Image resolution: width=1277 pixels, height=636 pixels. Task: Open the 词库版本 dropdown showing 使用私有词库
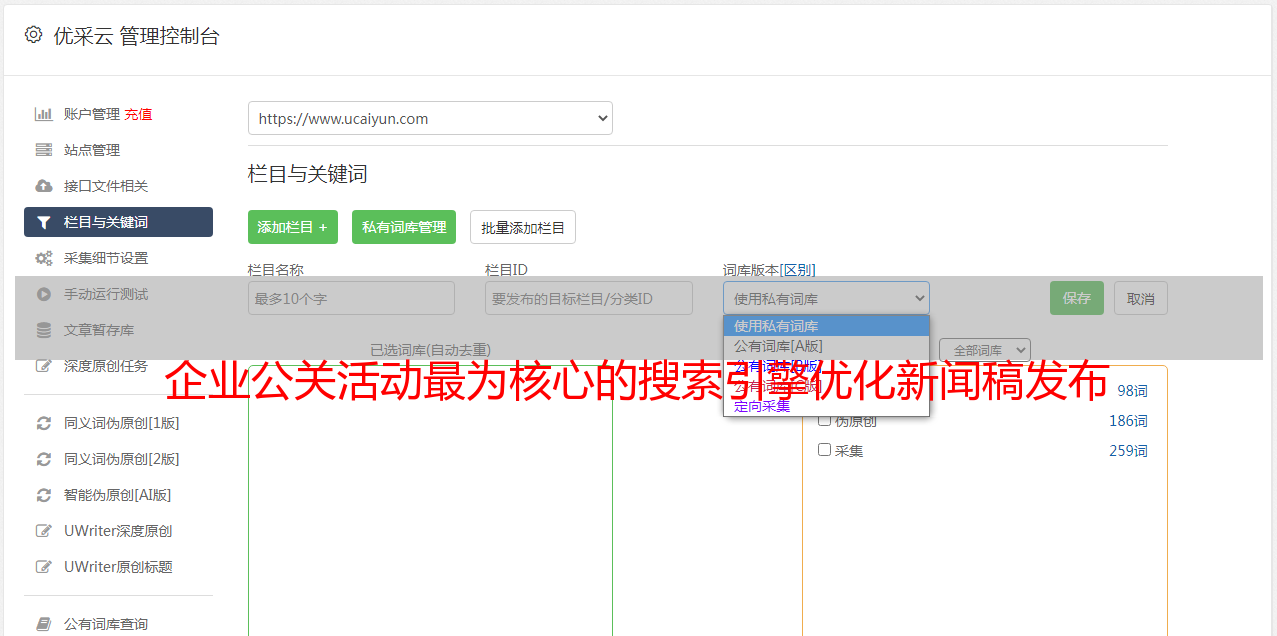click(826, 298)
